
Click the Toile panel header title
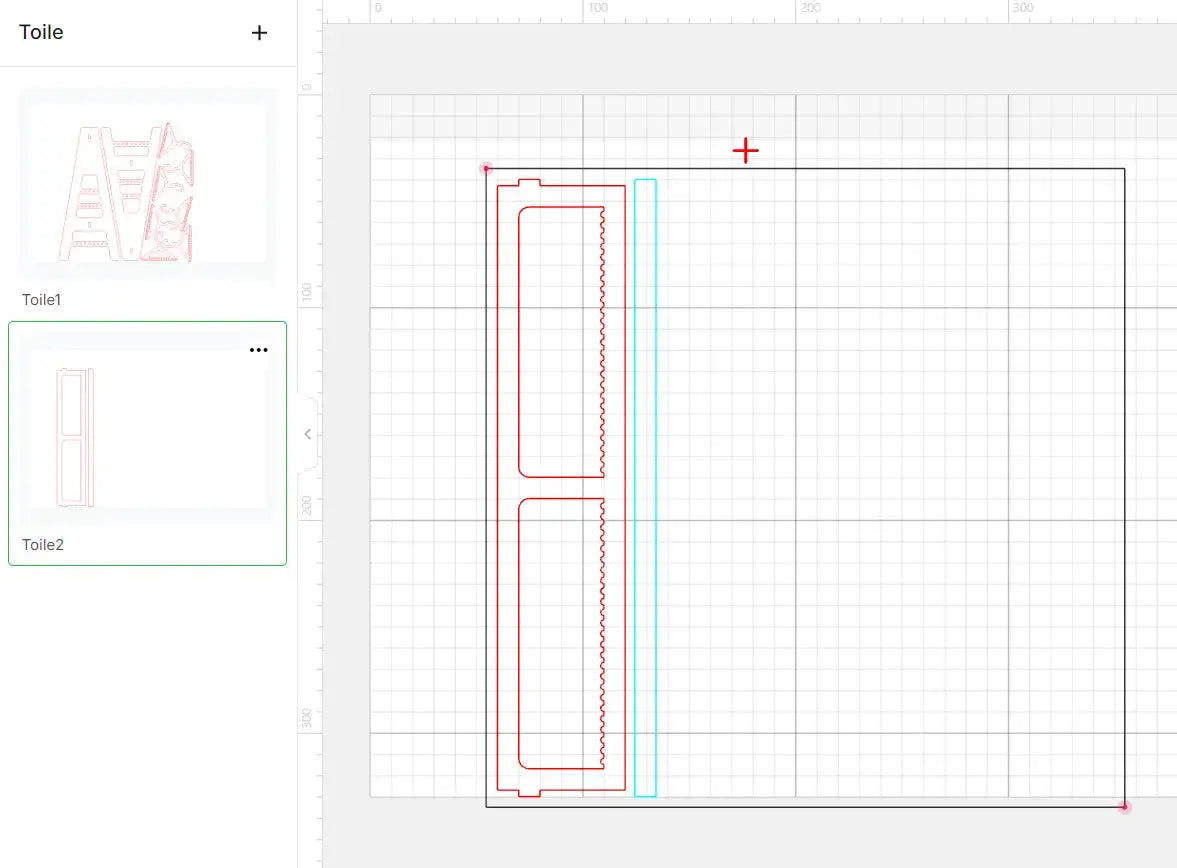pyautogui.click(x=41, y=32)
